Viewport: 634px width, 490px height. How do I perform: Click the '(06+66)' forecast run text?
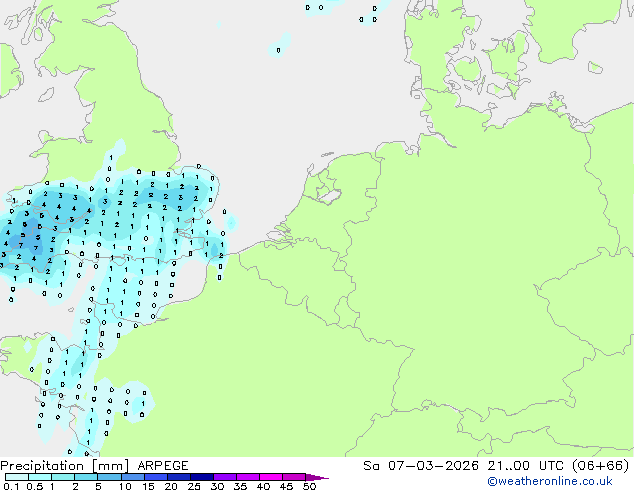click(601, 466)
